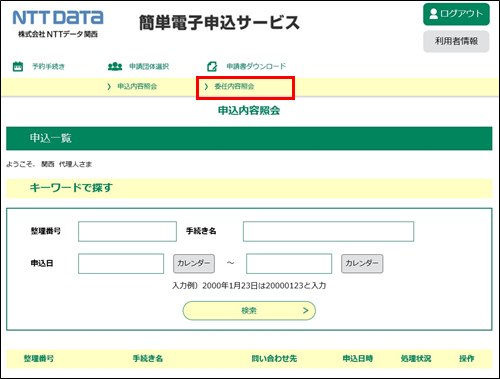Open the 申請団体選択 menu
Image resolution: width=500 pixels, height=379 pixels.
149,66
